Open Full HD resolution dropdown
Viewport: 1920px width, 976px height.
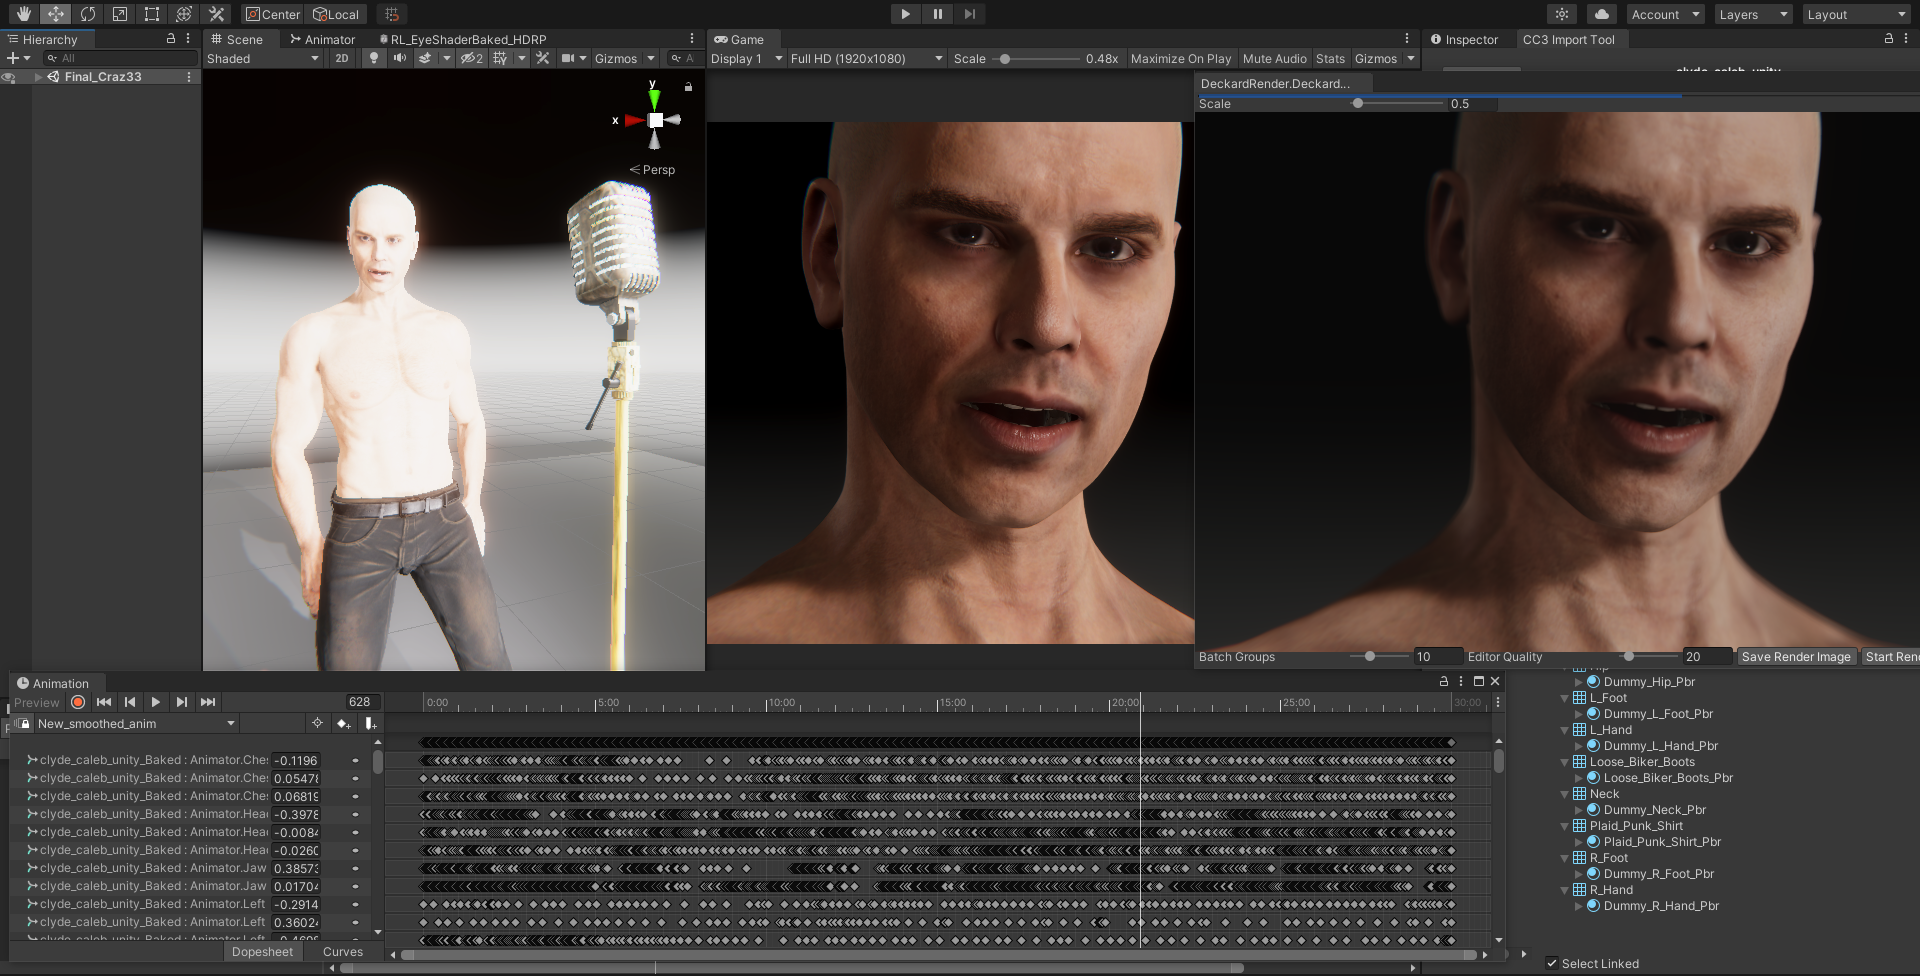pyautogui.click(x=866, y=58)
